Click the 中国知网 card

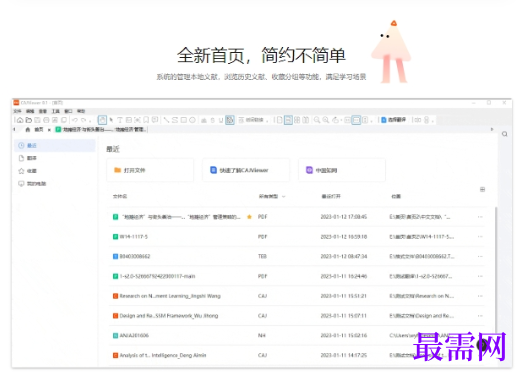click(342, 170)
